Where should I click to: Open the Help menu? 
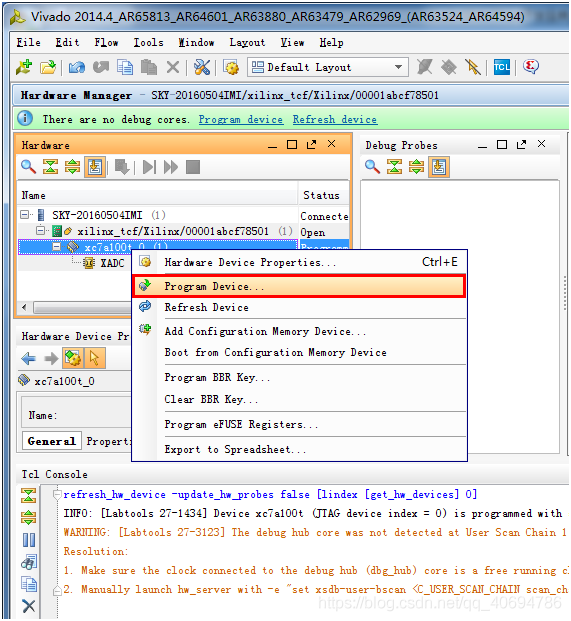pyautogui.click(x=331, y=42)
